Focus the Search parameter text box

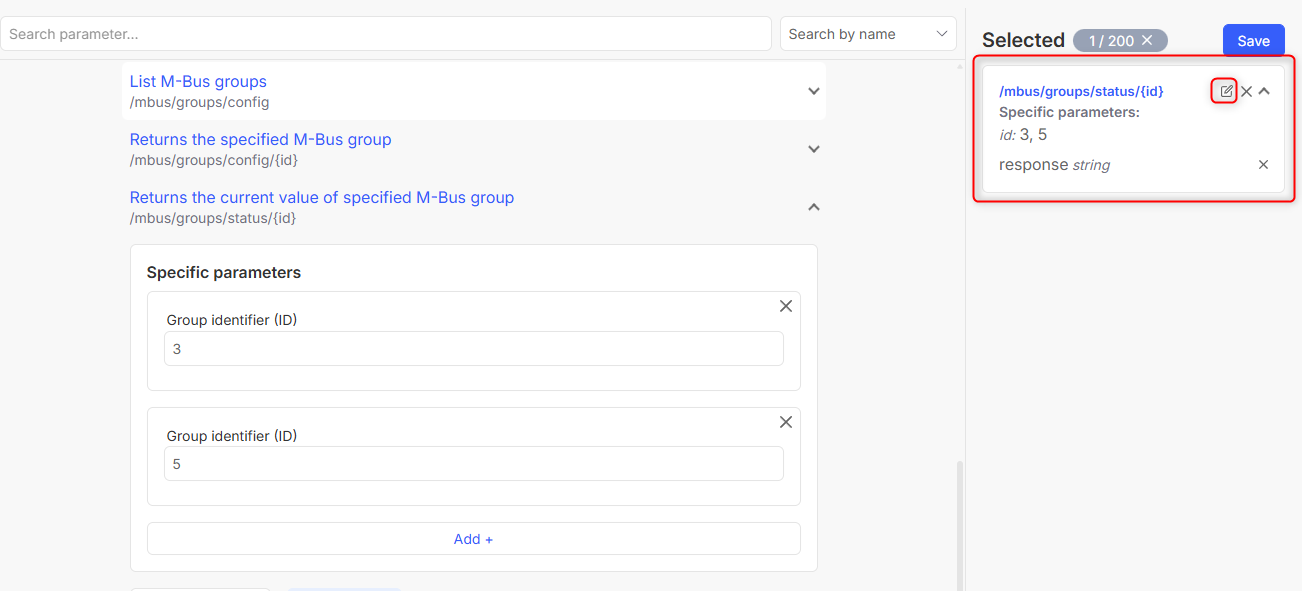[385, 34]
